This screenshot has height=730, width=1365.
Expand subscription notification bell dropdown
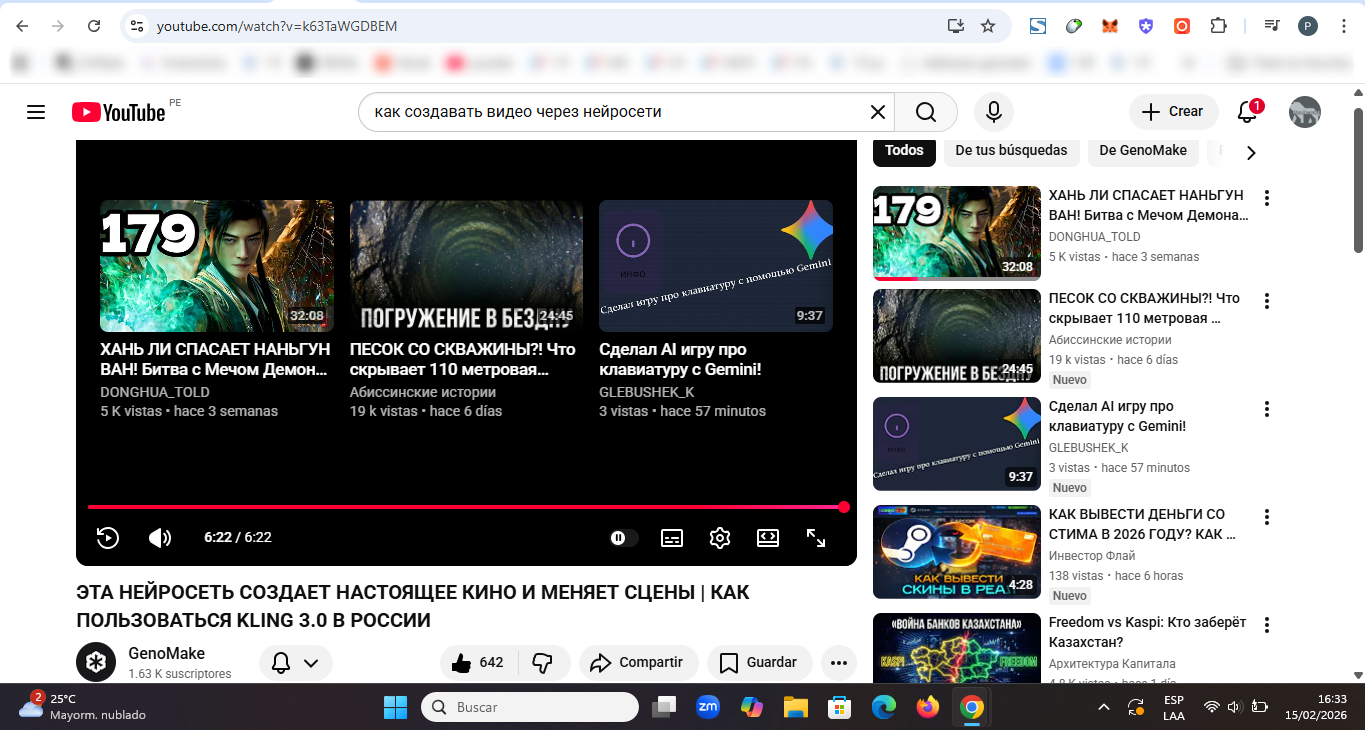[x=296, y=663]
